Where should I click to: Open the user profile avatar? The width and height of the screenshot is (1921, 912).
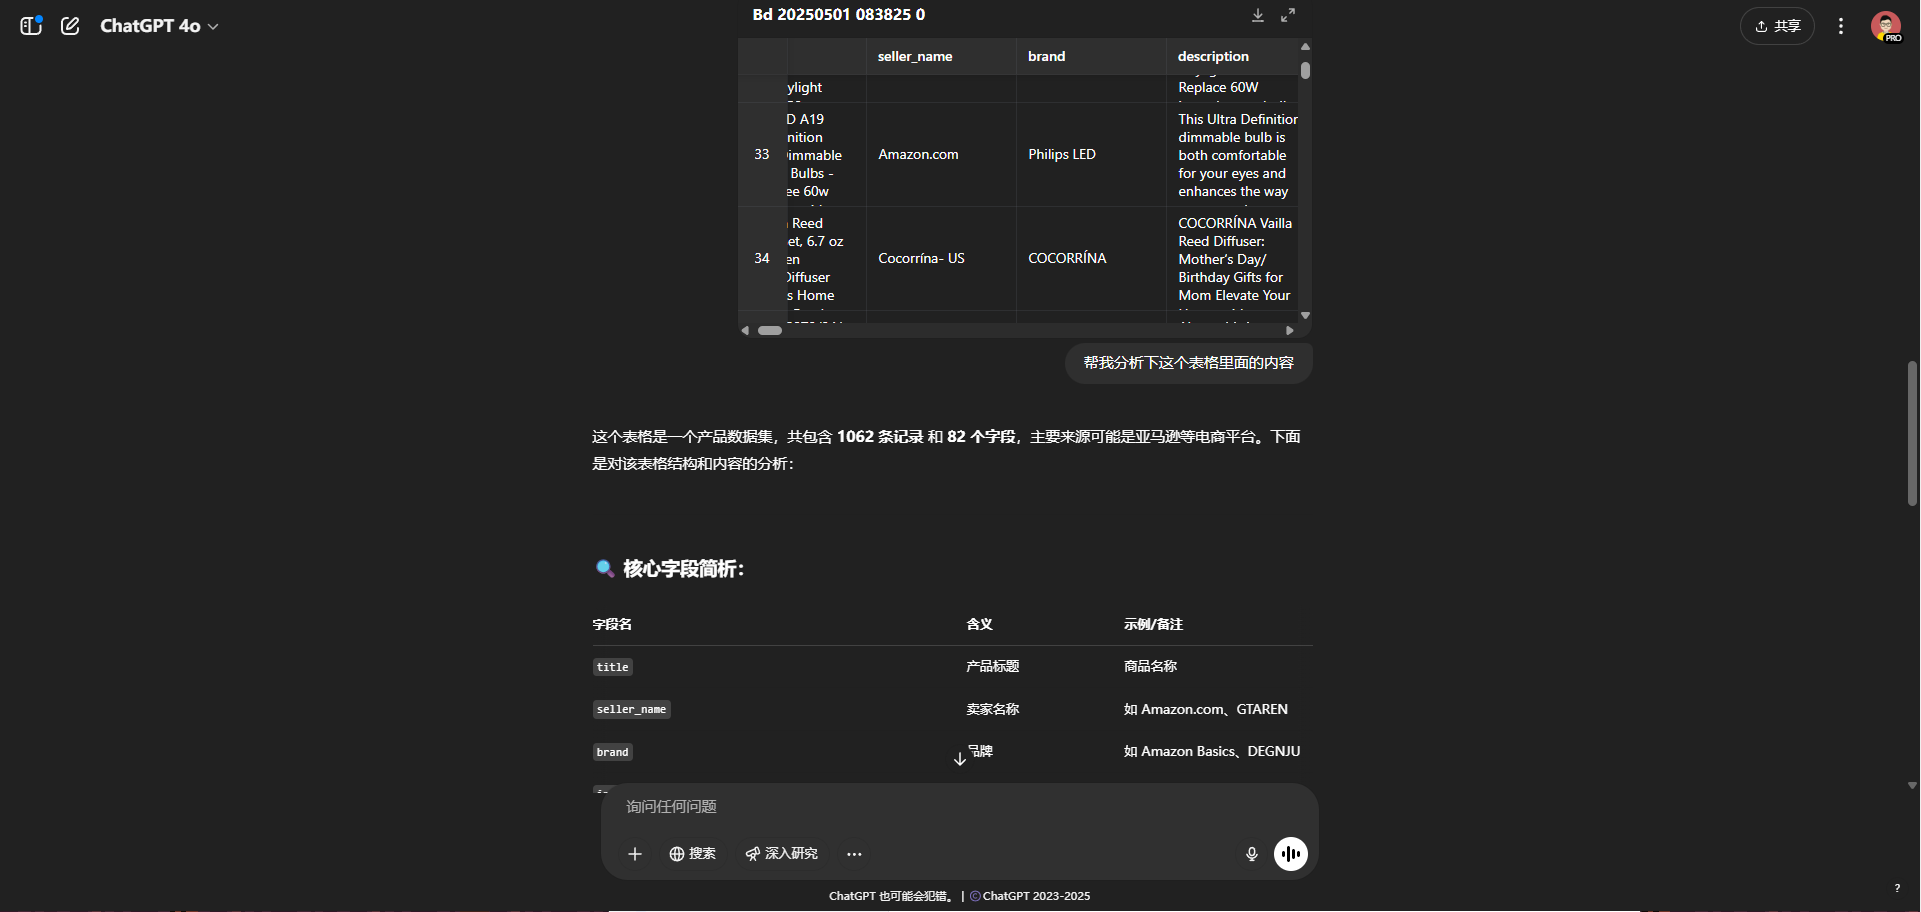point(1885,26)
